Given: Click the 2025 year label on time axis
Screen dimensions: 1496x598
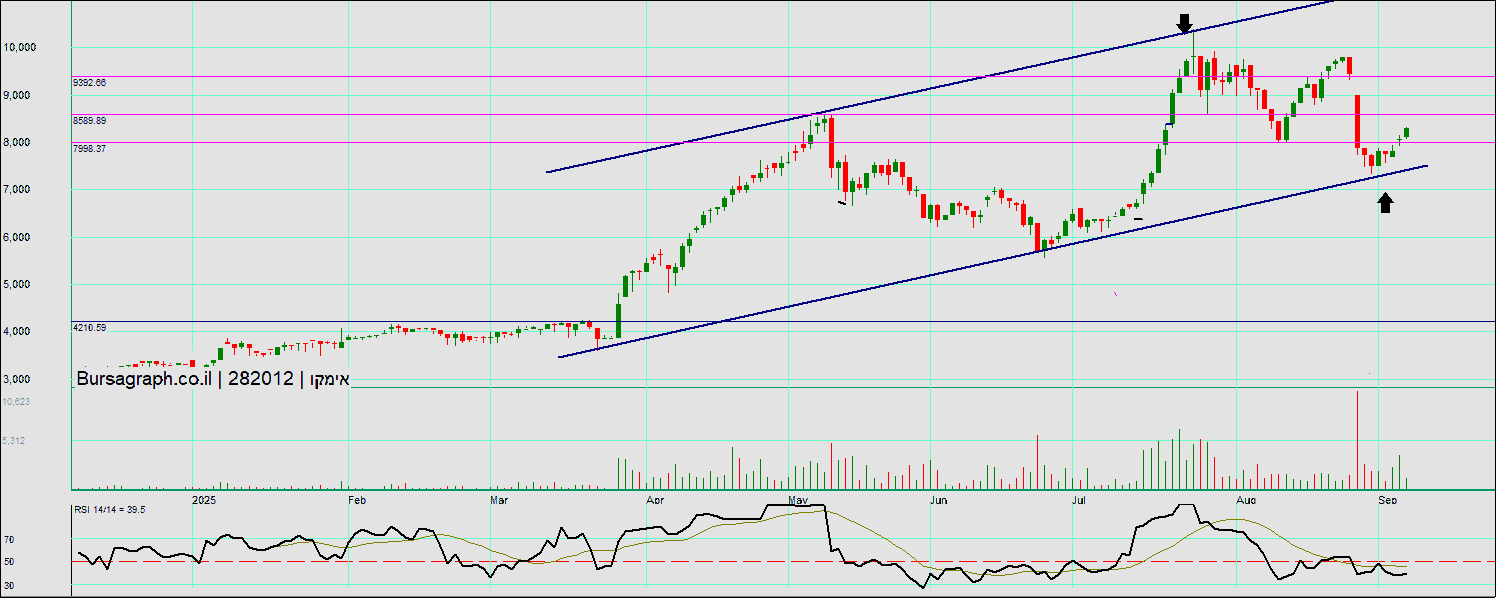Looking at the screenshot, I should pyautogui.click(x=204, y=498).
